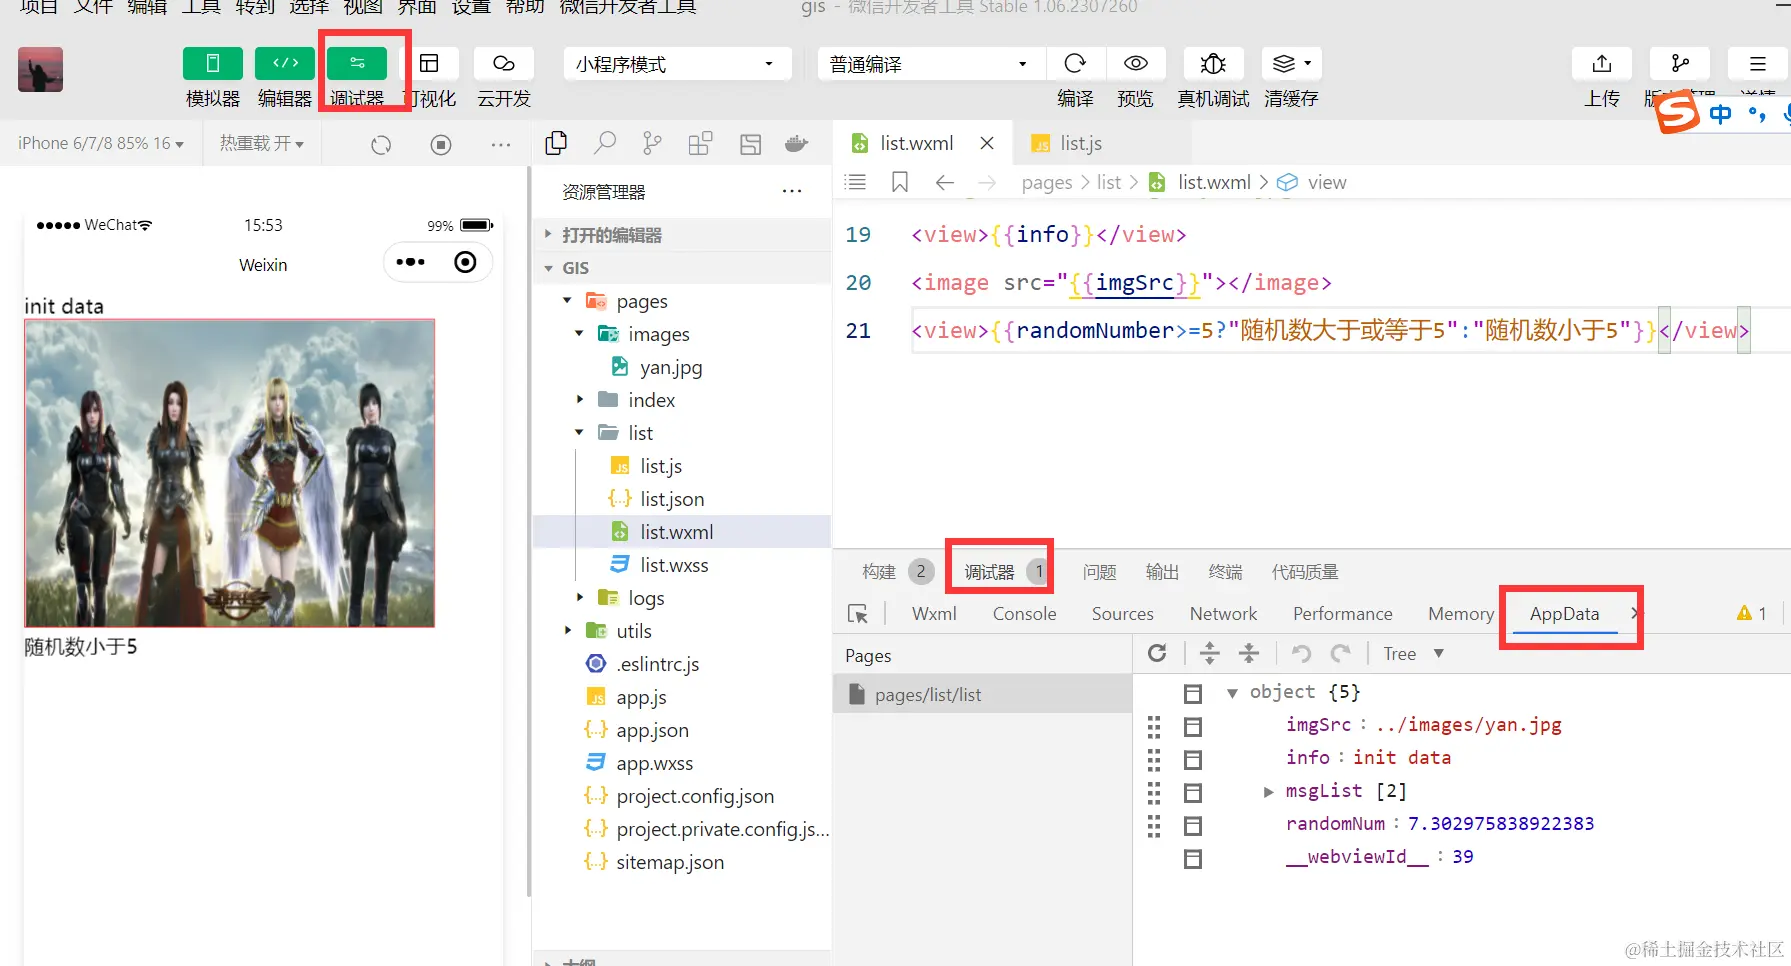
Task: Expand the index folder
Action: 579,400
